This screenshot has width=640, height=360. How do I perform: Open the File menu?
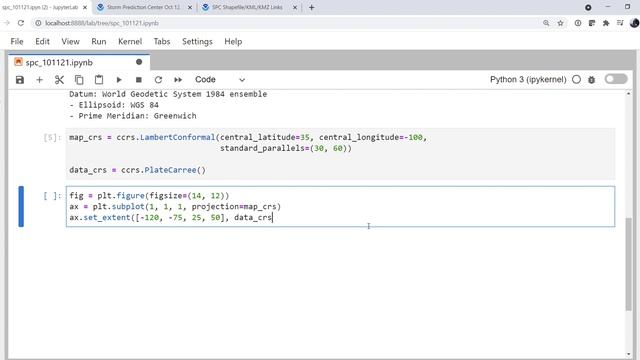(x=17, y=42)
